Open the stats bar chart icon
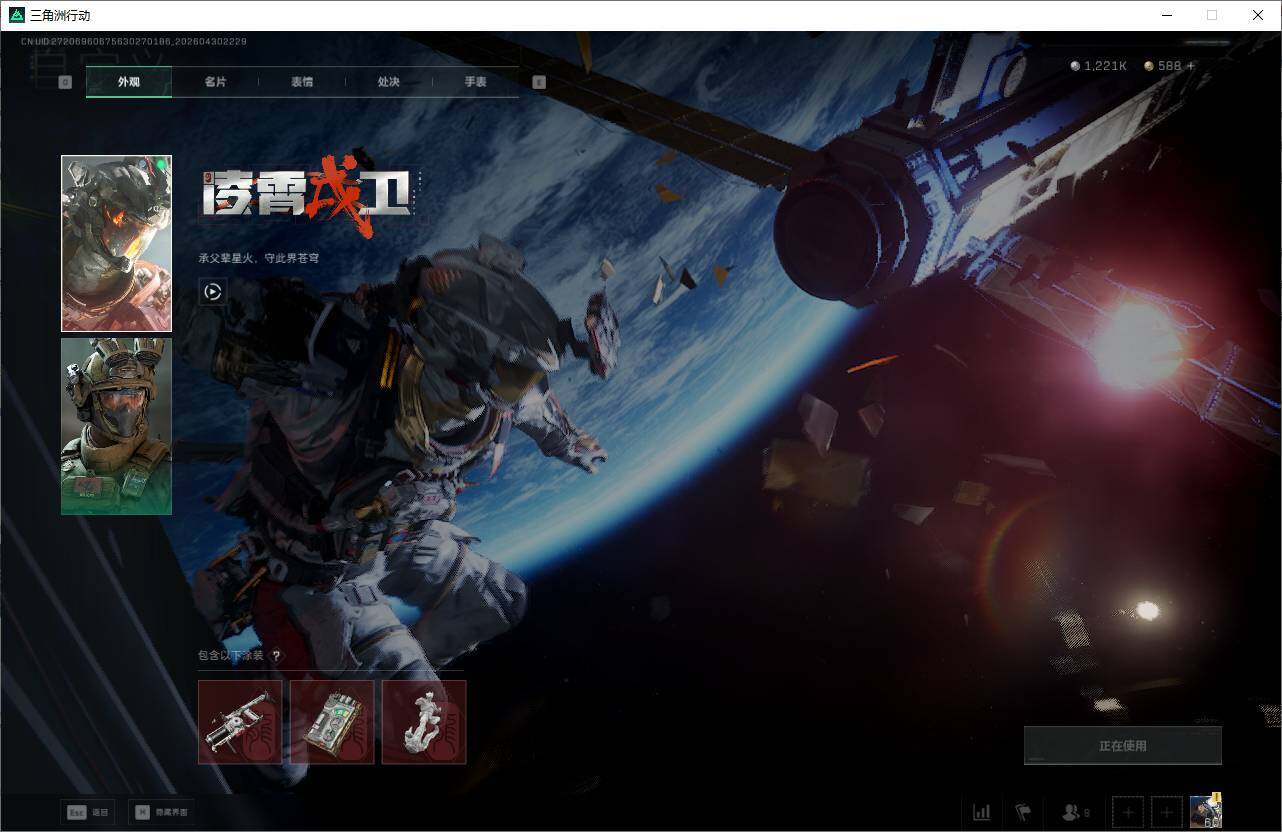Image resolution: width=1282 pixels, height=832 pixels. pyautogui.click(x=982, y=812)
